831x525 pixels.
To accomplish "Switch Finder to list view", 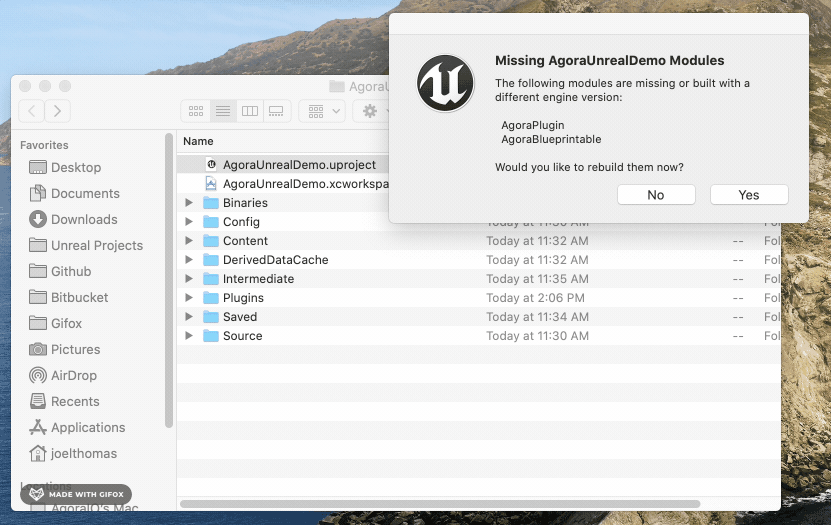I will point(223,111).
